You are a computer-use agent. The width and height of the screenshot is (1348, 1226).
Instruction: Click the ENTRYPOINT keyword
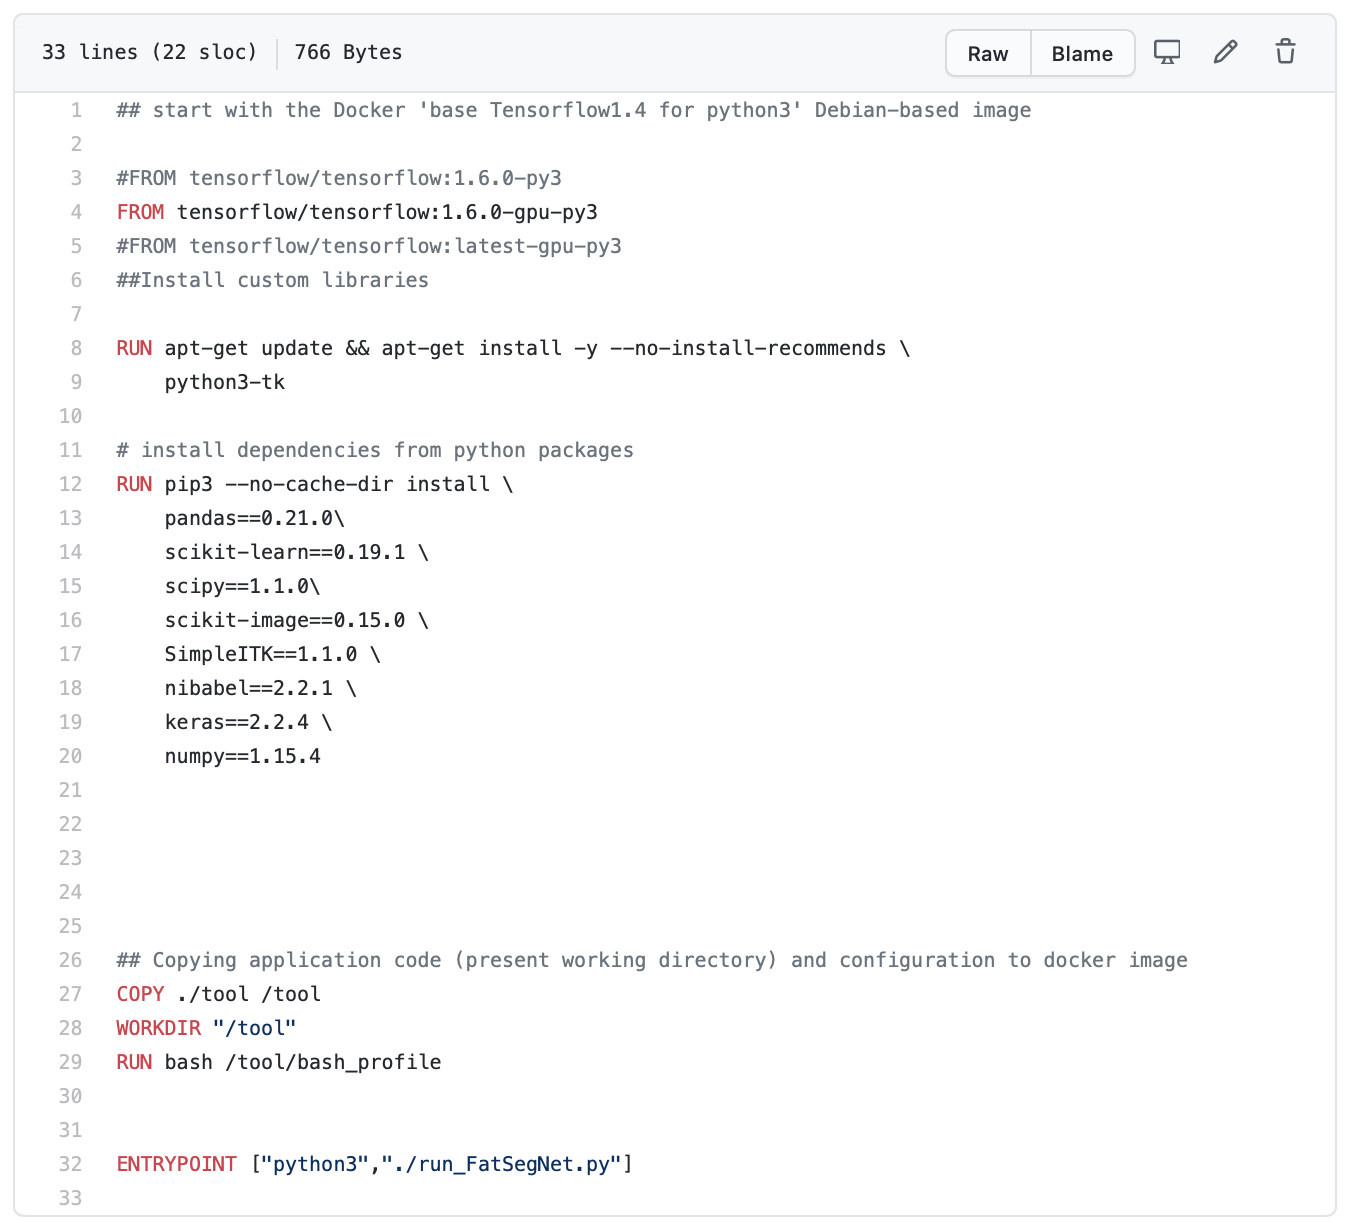176,1164
